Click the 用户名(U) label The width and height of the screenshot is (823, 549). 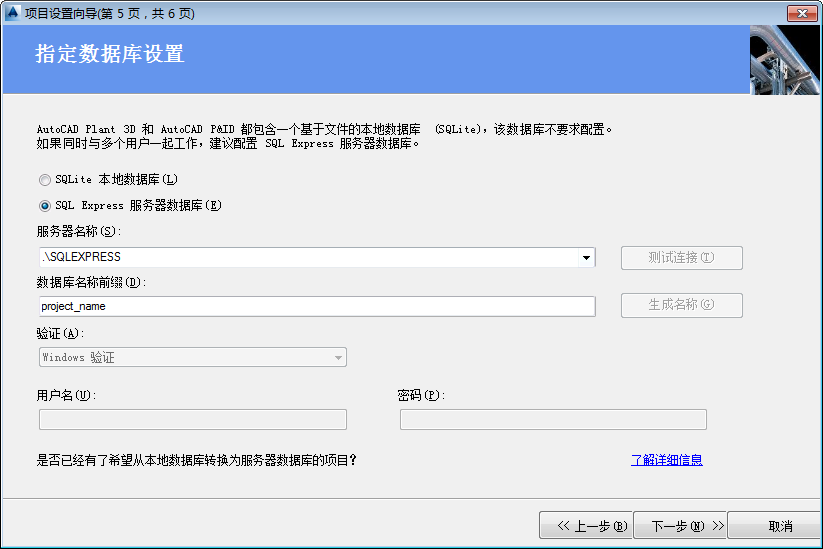(x=67, y=395)
